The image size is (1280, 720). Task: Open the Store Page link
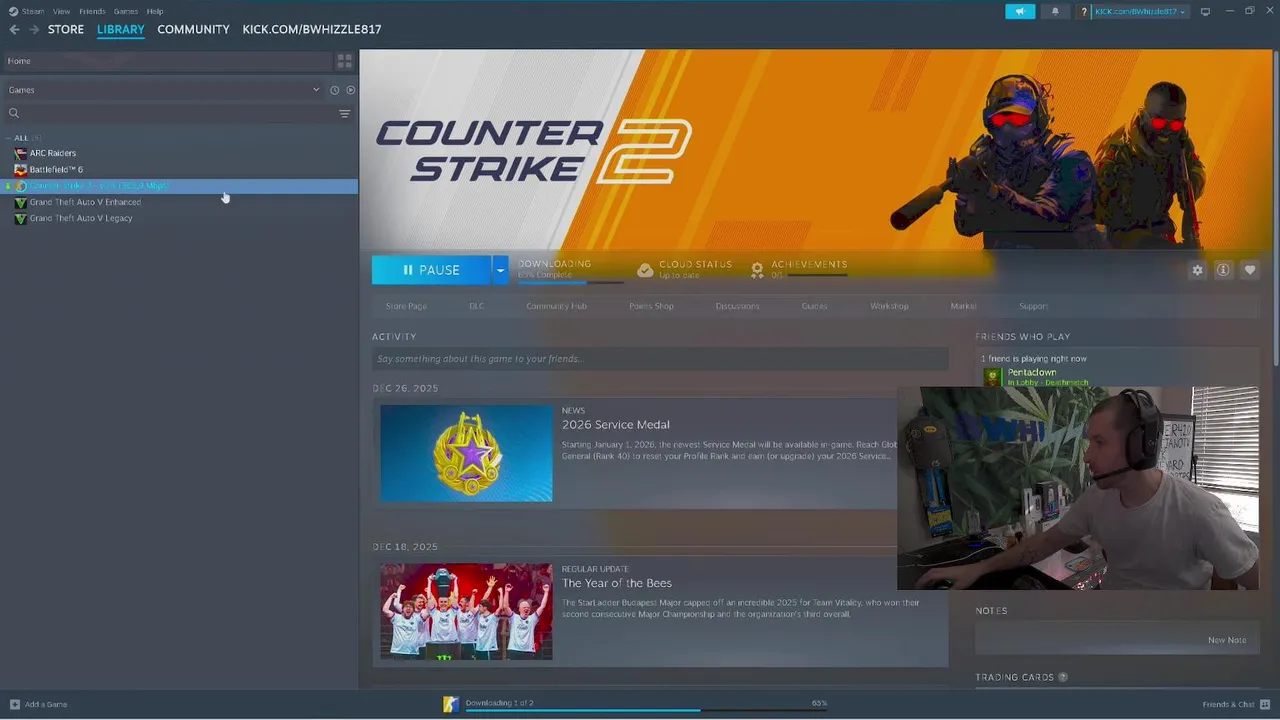pyautogui.click(x=406, y=306)
